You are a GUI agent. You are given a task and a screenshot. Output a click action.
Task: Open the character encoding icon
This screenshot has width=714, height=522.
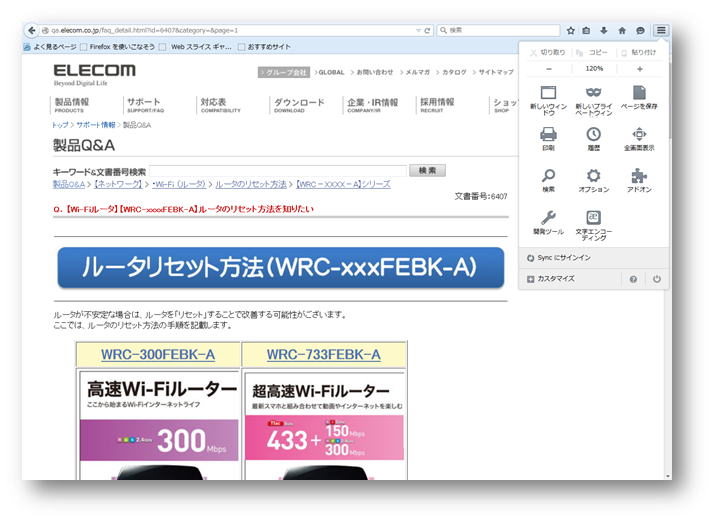pyautogui.click(x=593, y=225)
